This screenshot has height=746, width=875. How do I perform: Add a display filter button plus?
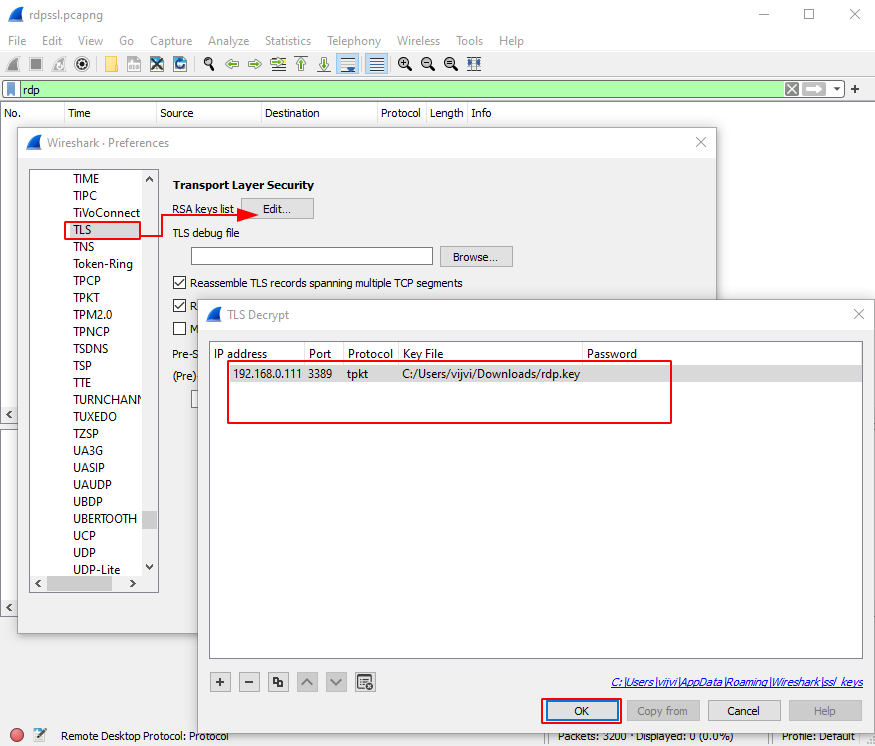[855, 89]
